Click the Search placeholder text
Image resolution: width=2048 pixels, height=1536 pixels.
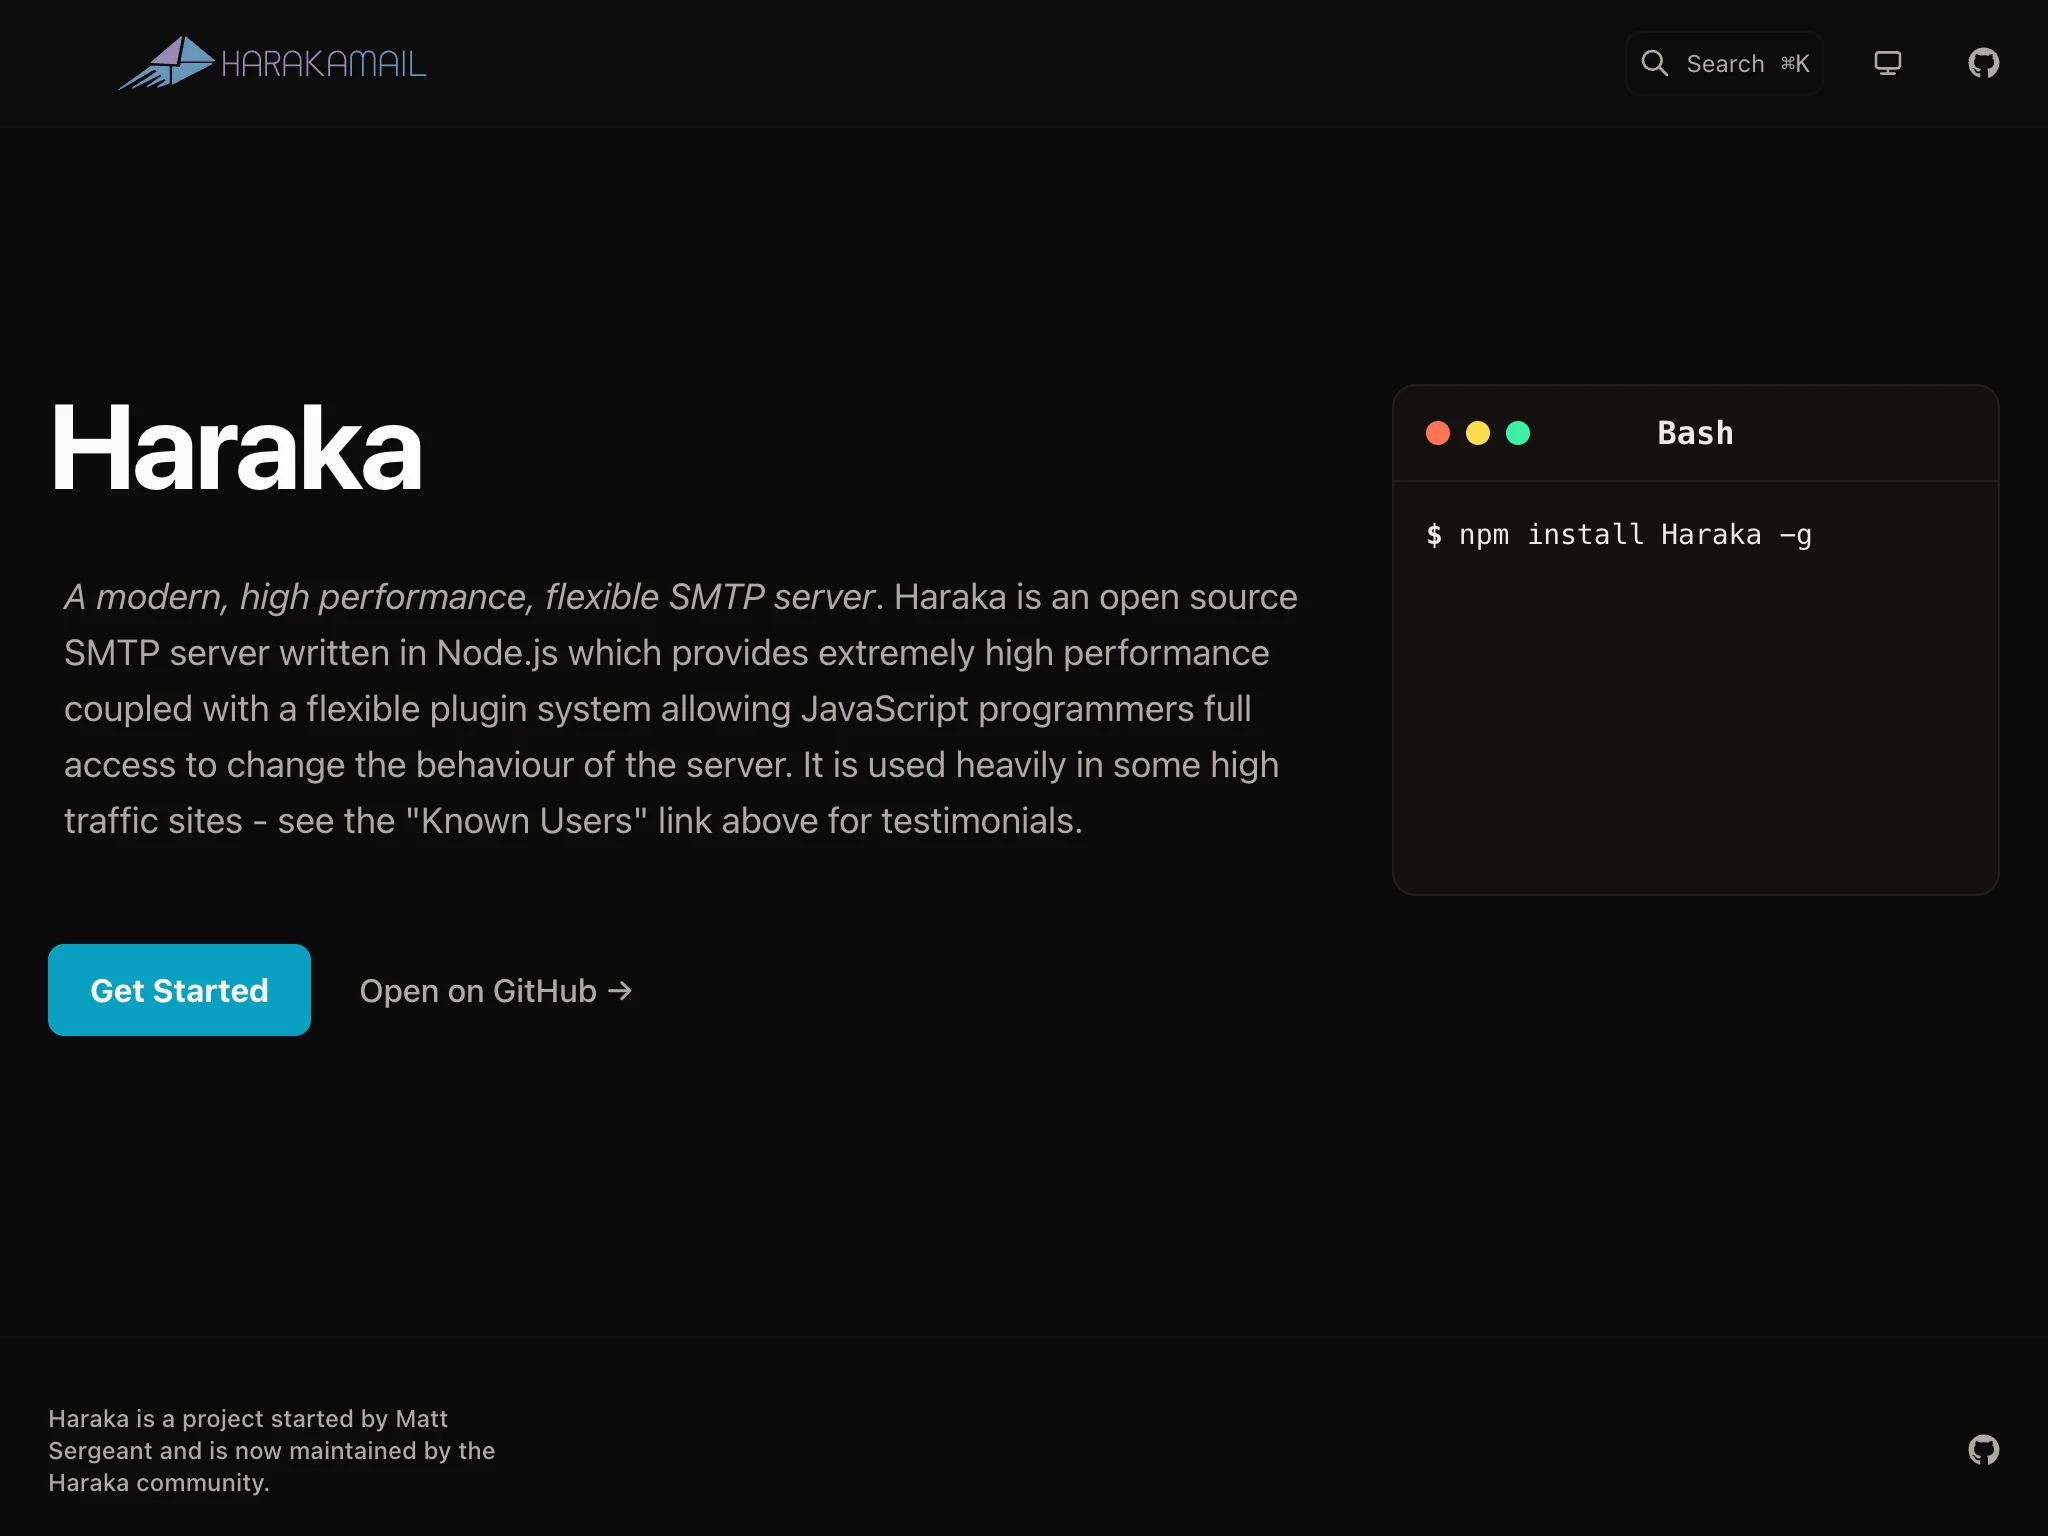click(1724, 63)
